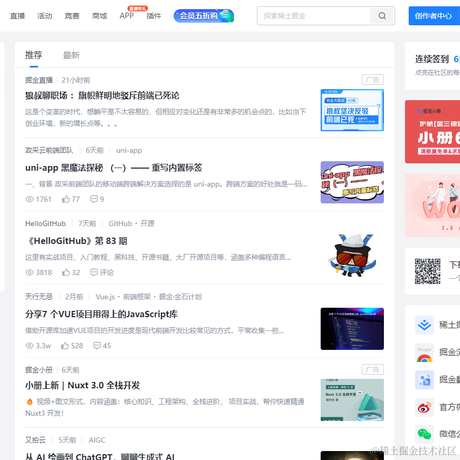Click author 天行无忌

(x=39, y=297)
